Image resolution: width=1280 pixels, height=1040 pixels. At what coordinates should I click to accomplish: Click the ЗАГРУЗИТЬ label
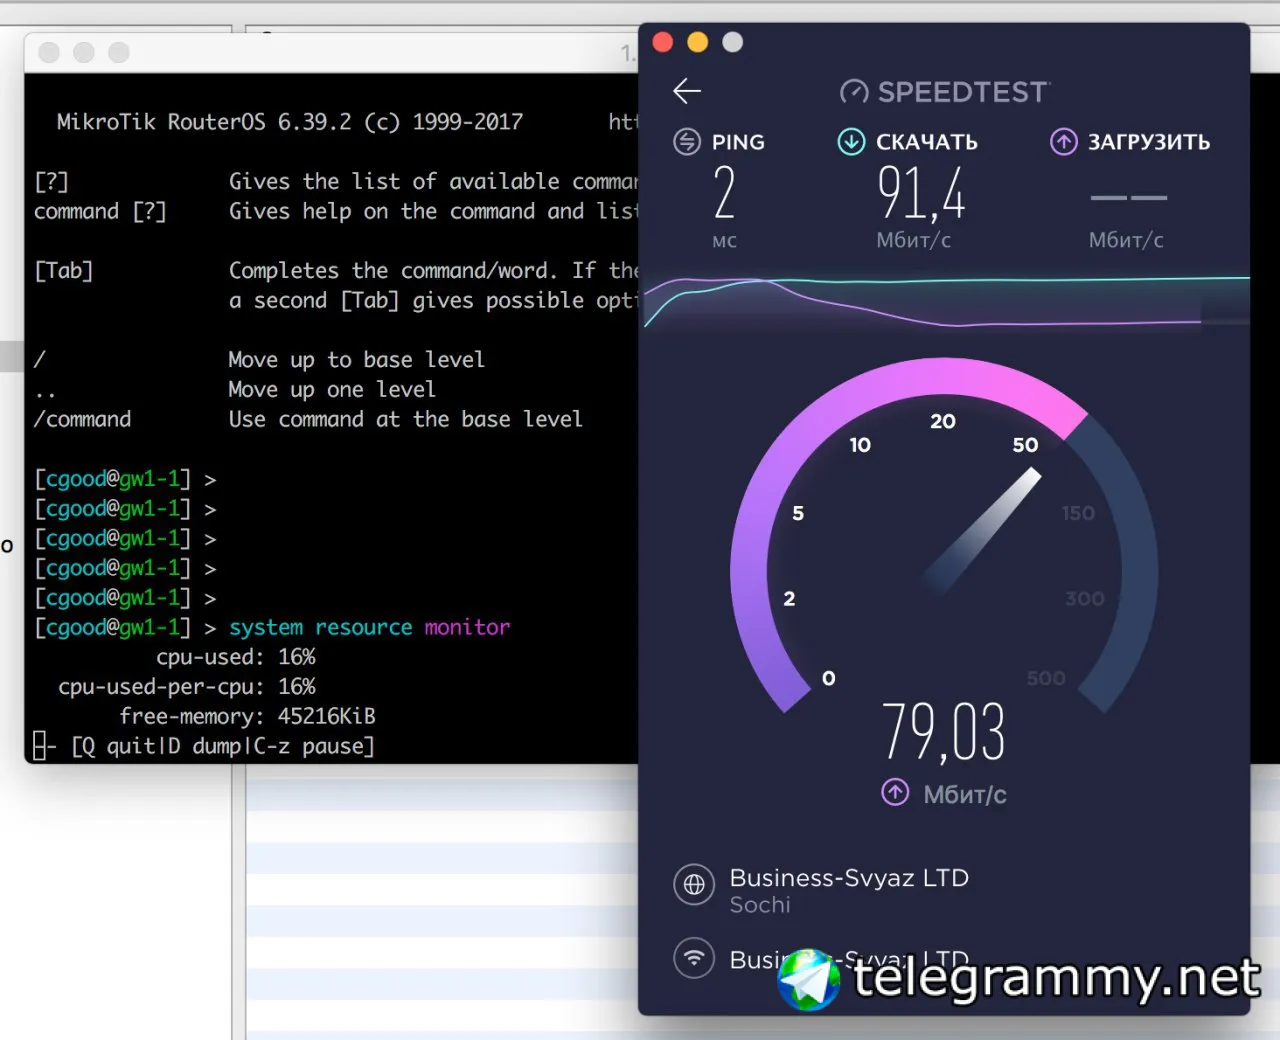1149,142
